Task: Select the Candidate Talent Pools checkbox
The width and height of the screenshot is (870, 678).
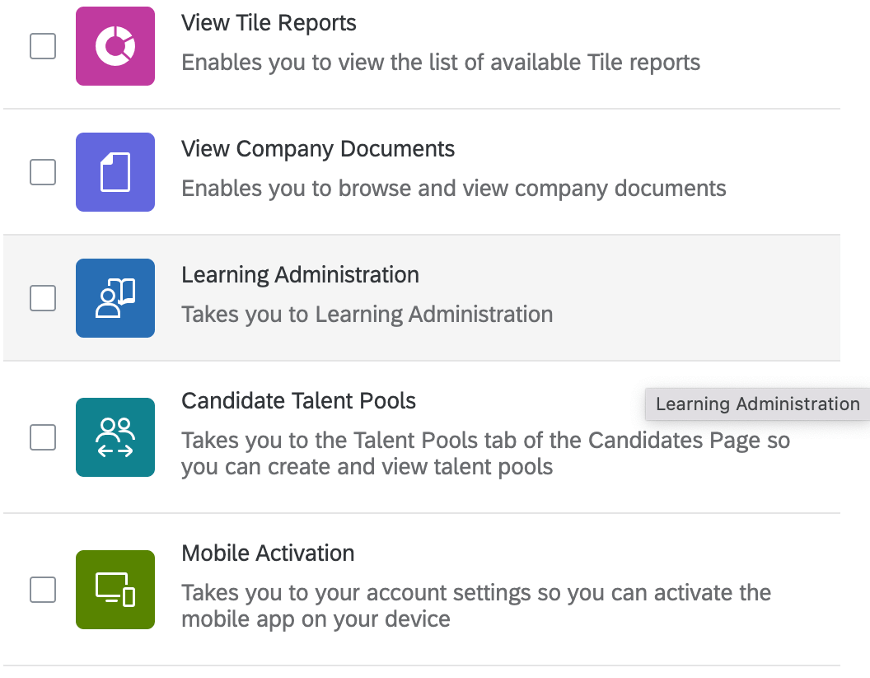Action: [43, 437]
